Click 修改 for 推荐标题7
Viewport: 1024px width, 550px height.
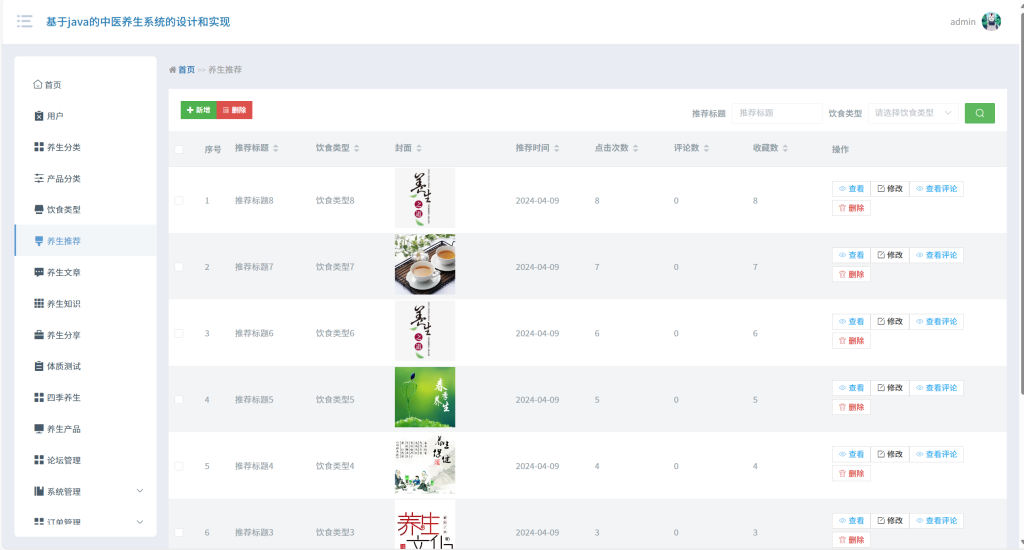point(889,255)
